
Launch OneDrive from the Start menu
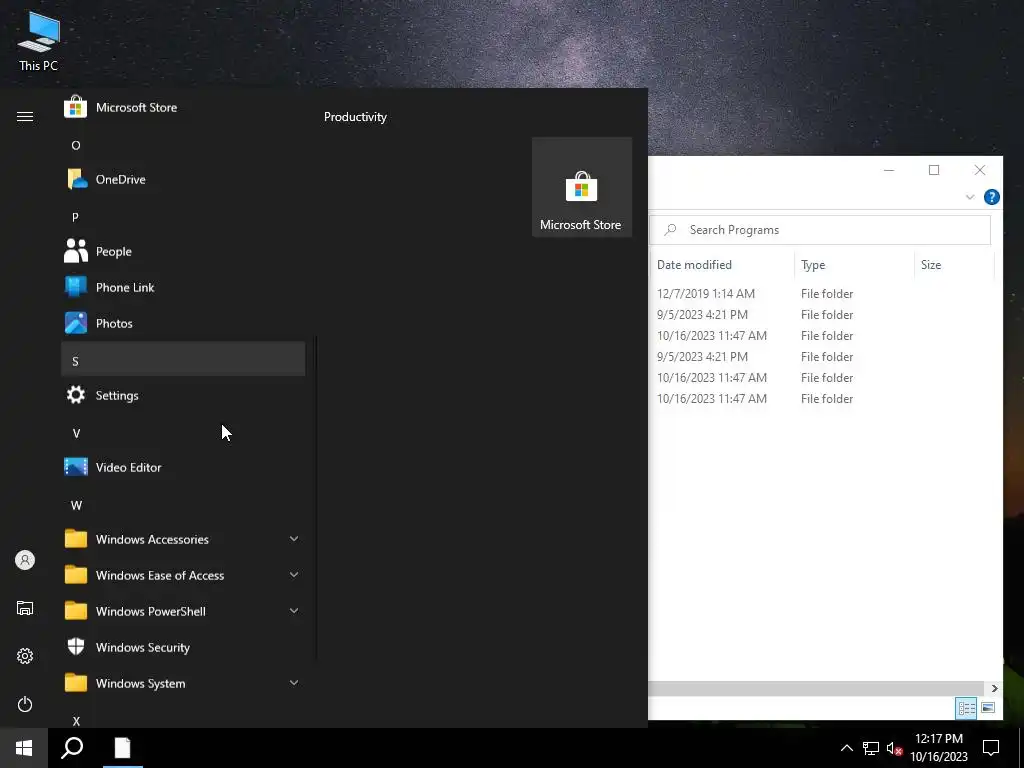[183, 179]
